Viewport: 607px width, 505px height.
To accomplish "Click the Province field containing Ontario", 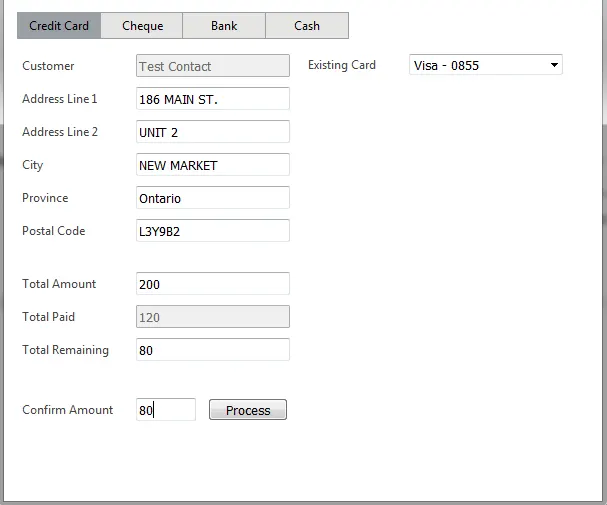I will pyautogui.click(x=212, y=198).
